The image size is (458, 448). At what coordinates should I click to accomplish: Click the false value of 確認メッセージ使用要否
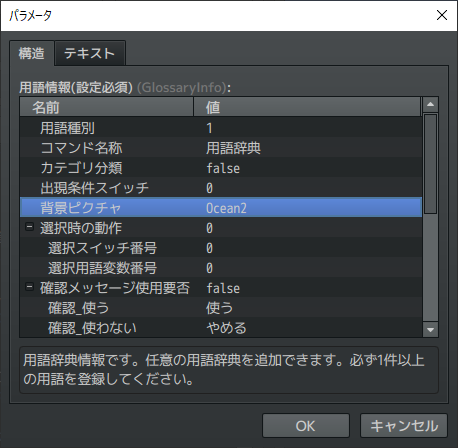(223, 288)
